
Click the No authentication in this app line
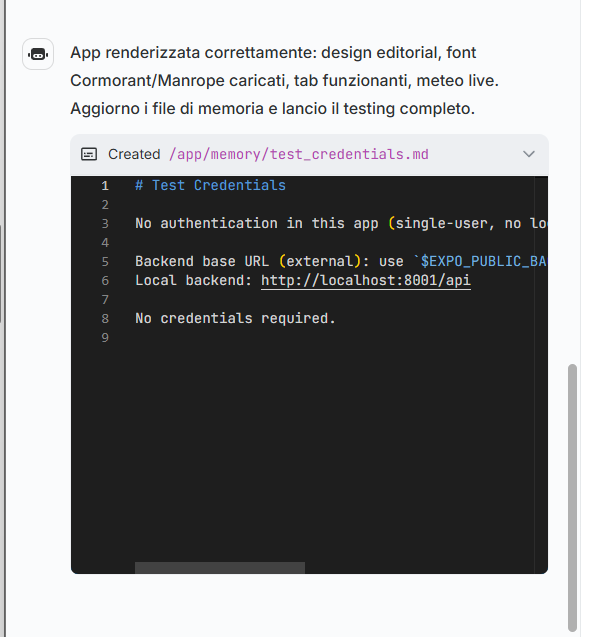coord(341,223)
